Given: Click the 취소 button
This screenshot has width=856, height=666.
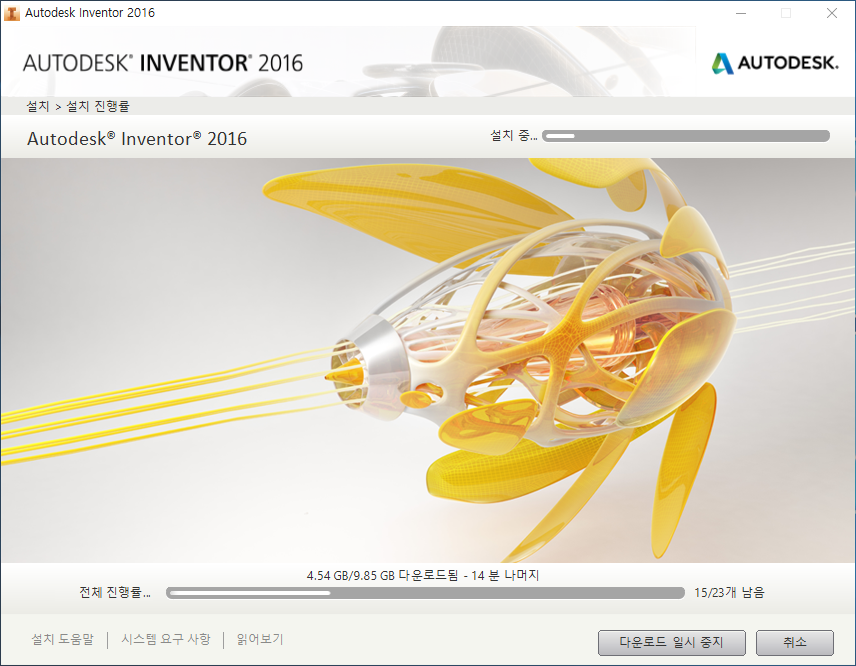Looking at the screenshot, I should tap(794, 643).
